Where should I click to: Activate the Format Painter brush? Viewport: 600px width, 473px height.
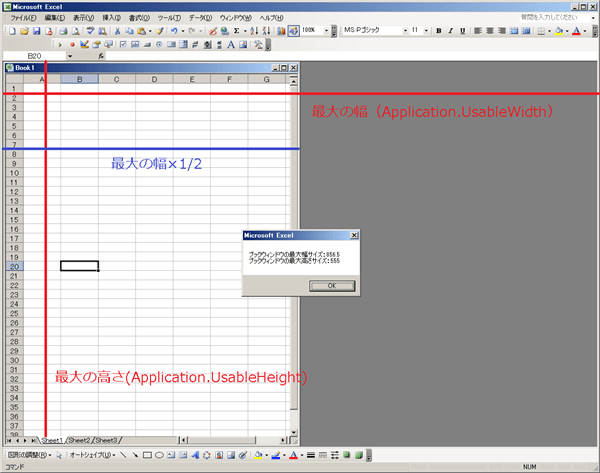click(160, 31)
